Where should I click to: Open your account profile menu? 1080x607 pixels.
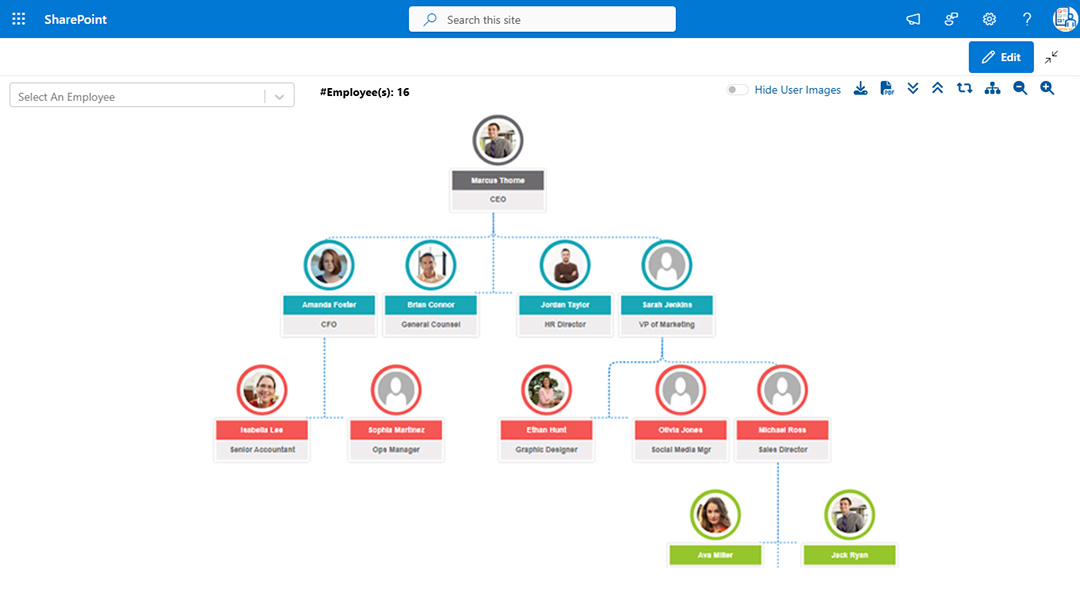[1062, 18]
